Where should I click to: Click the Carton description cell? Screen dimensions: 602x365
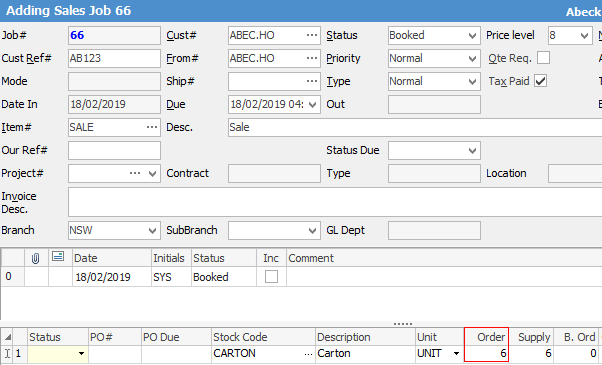[x=365, y=353]
